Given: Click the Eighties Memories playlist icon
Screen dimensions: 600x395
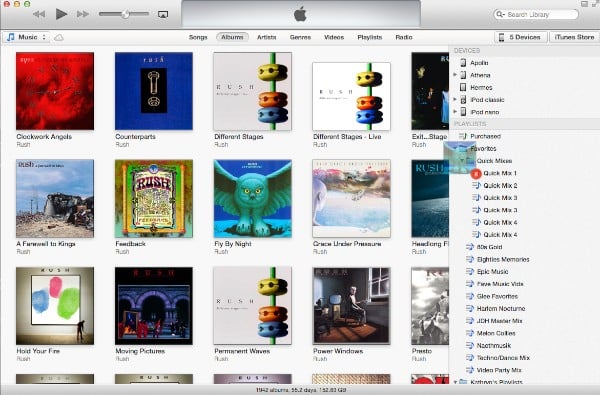Looking at the screenshot, I should pyautogui.click(x=470, y=259).
